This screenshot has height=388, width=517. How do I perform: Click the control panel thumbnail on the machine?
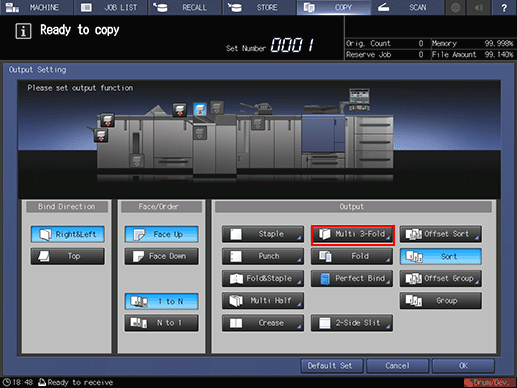(359, 99)
